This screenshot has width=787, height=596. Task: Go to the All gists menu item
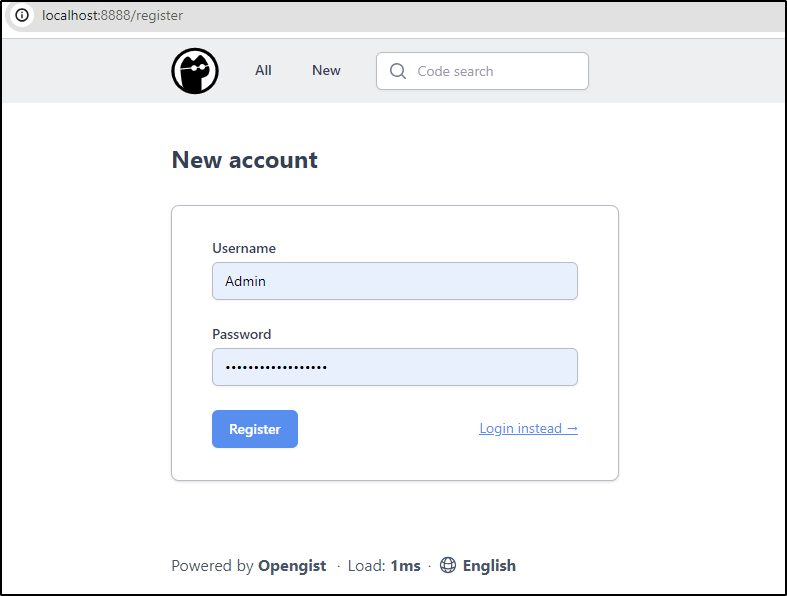coord(263,70)
